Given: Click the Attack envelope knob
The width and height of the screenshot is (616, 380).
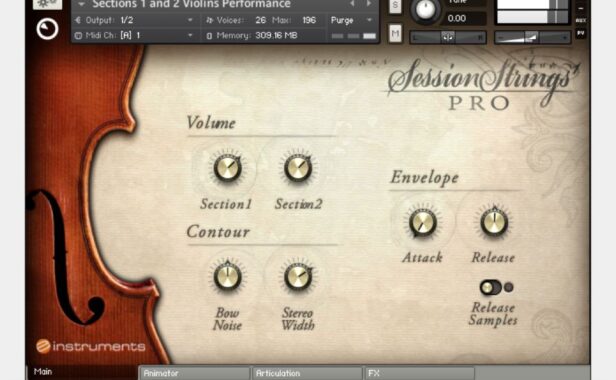Looking at the screenshot, I should [423, 223].
